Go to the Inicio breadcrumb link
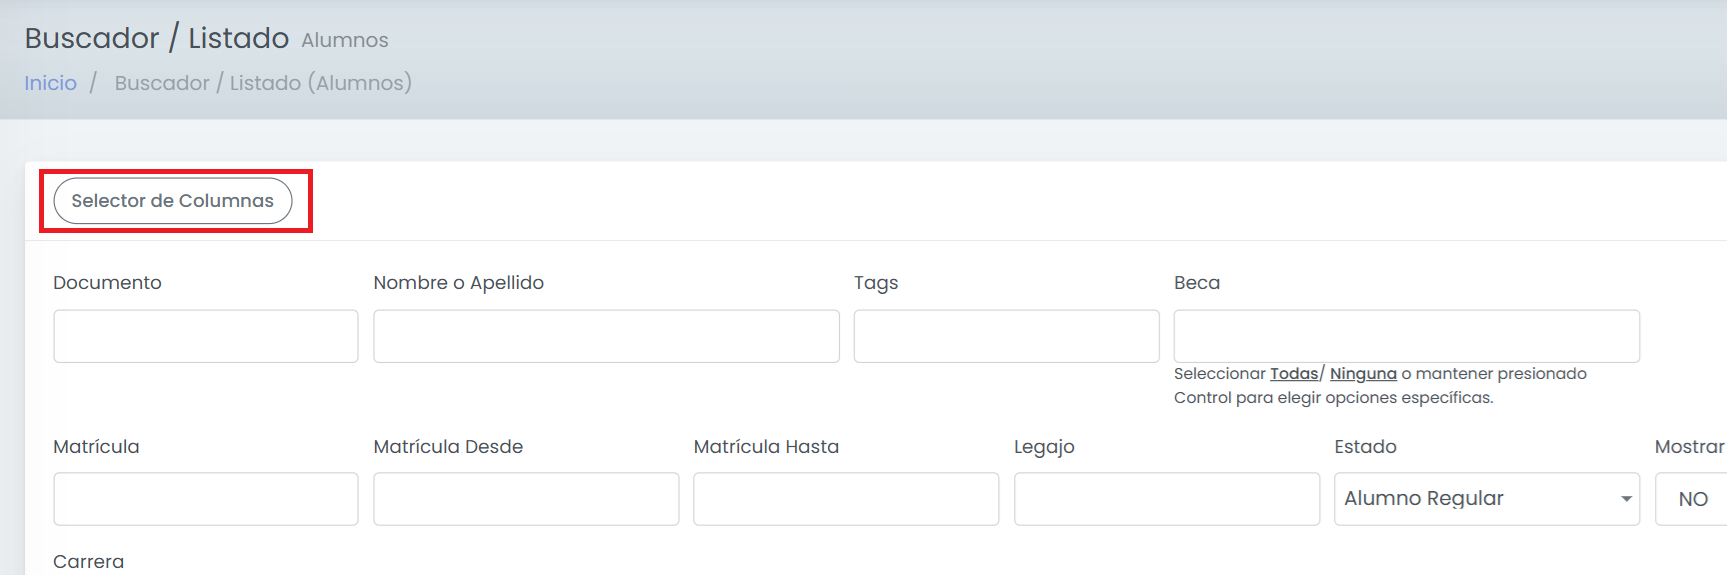Screen dimensions: 1727x575 click(51, 83)
